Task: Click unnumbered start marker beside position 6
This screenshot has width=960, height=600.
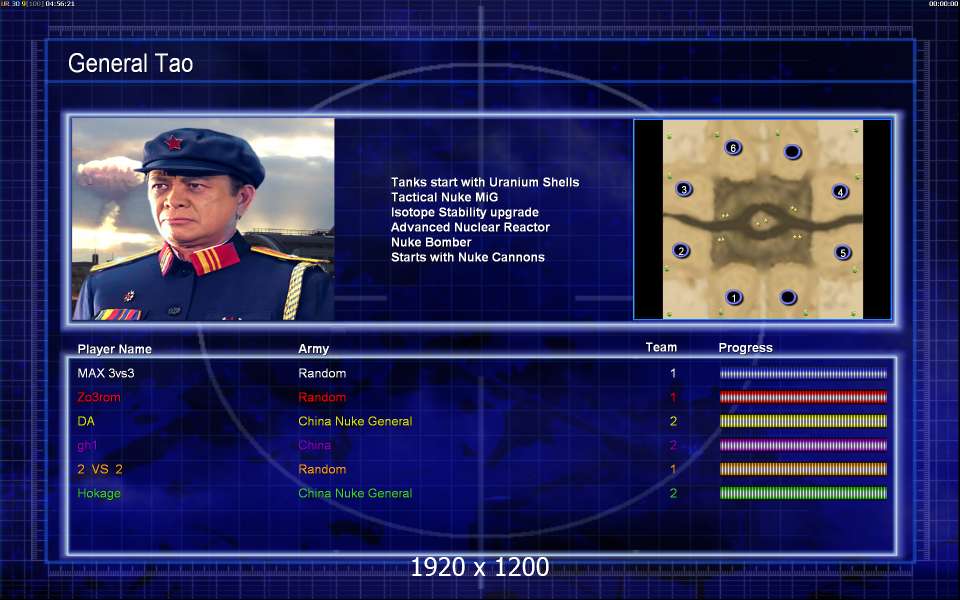Action: click(x=792, y=151)
